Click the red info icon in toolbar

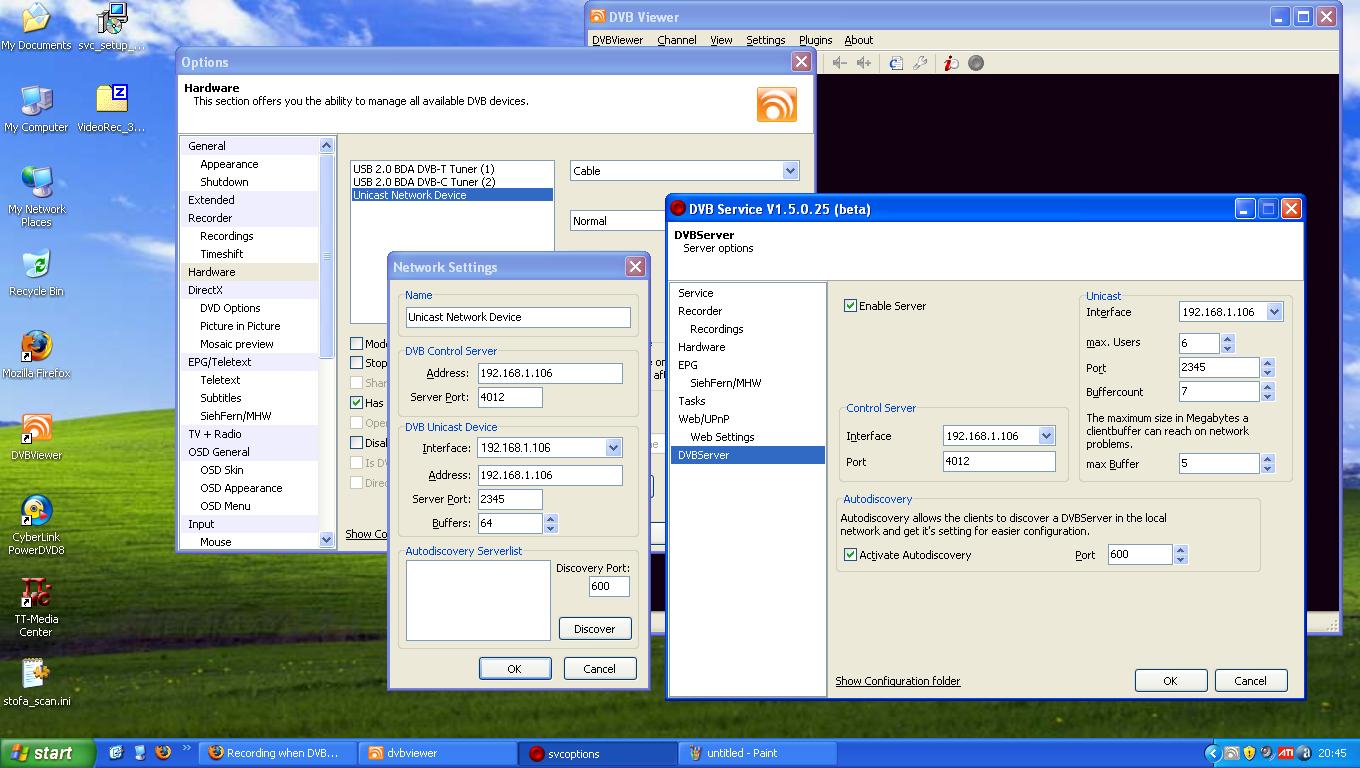point(950,63)
